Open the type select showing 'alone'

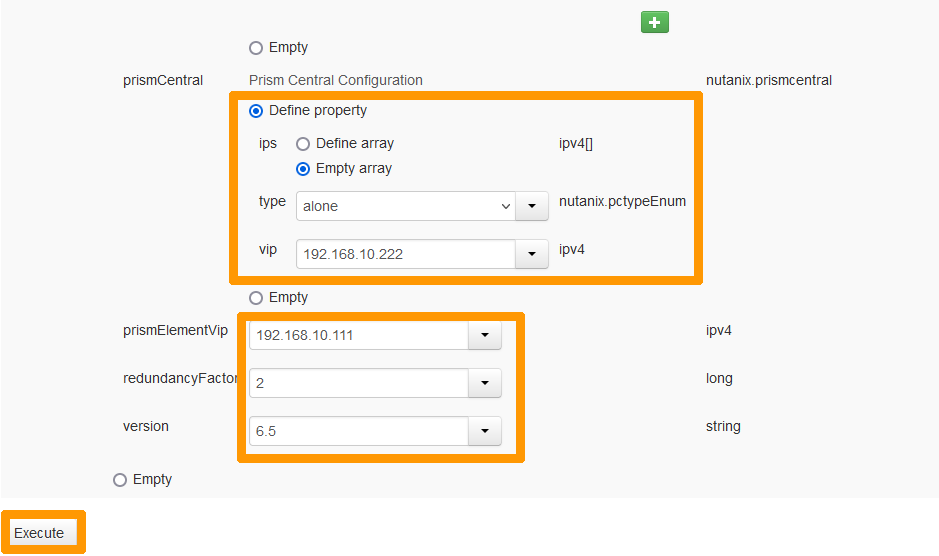pos(405,206)
